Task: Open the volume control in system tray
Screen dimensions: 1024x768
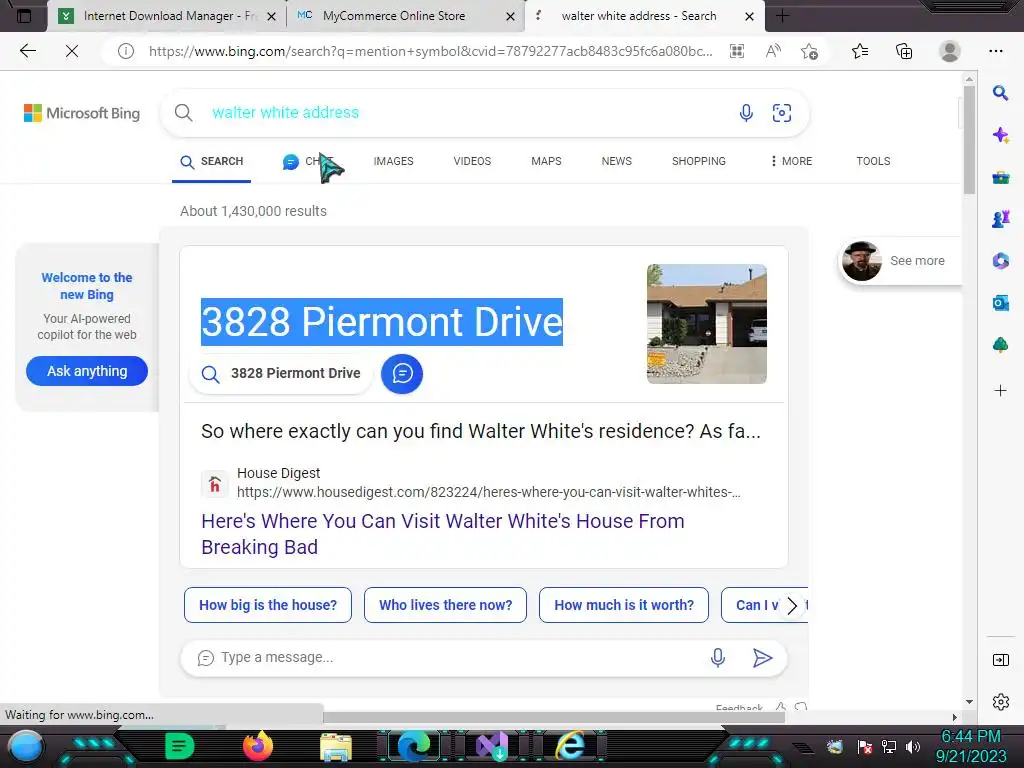Action: pyautogui.click(x=913, y=746)
